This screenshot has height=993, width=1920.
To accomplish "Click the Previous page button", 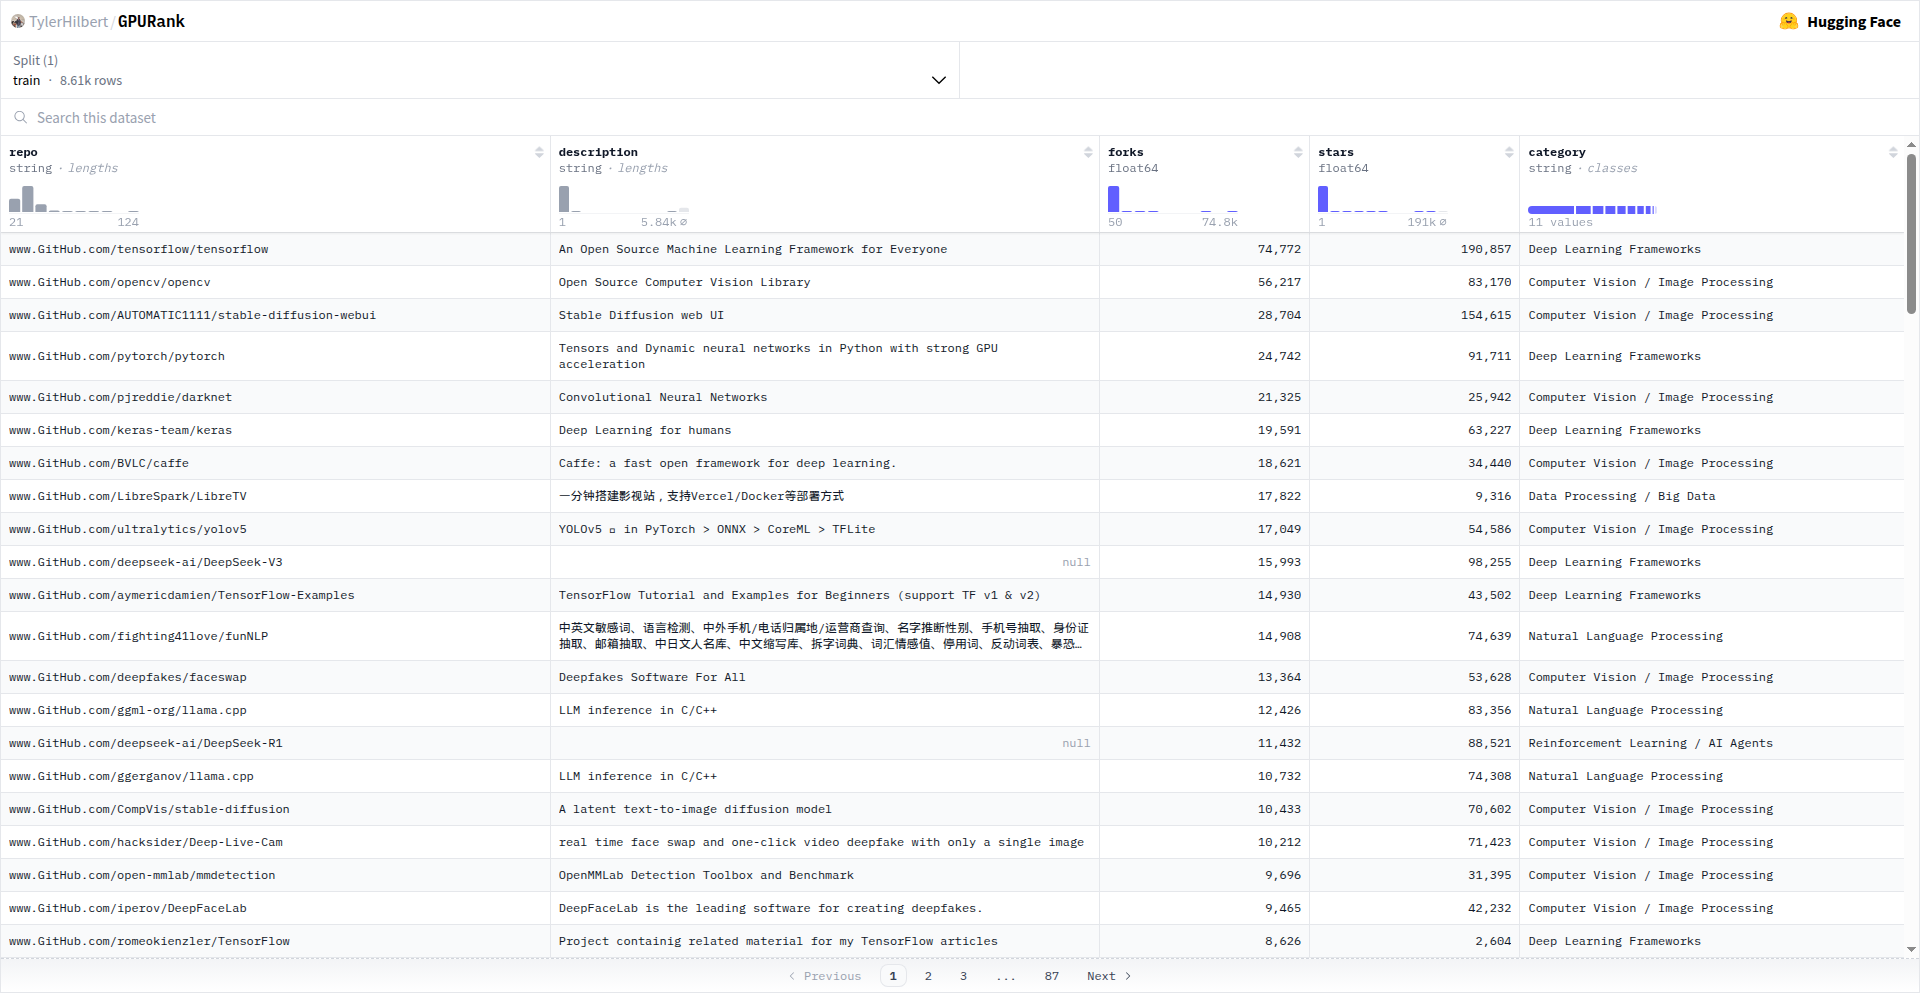I will tap(825, 976).
